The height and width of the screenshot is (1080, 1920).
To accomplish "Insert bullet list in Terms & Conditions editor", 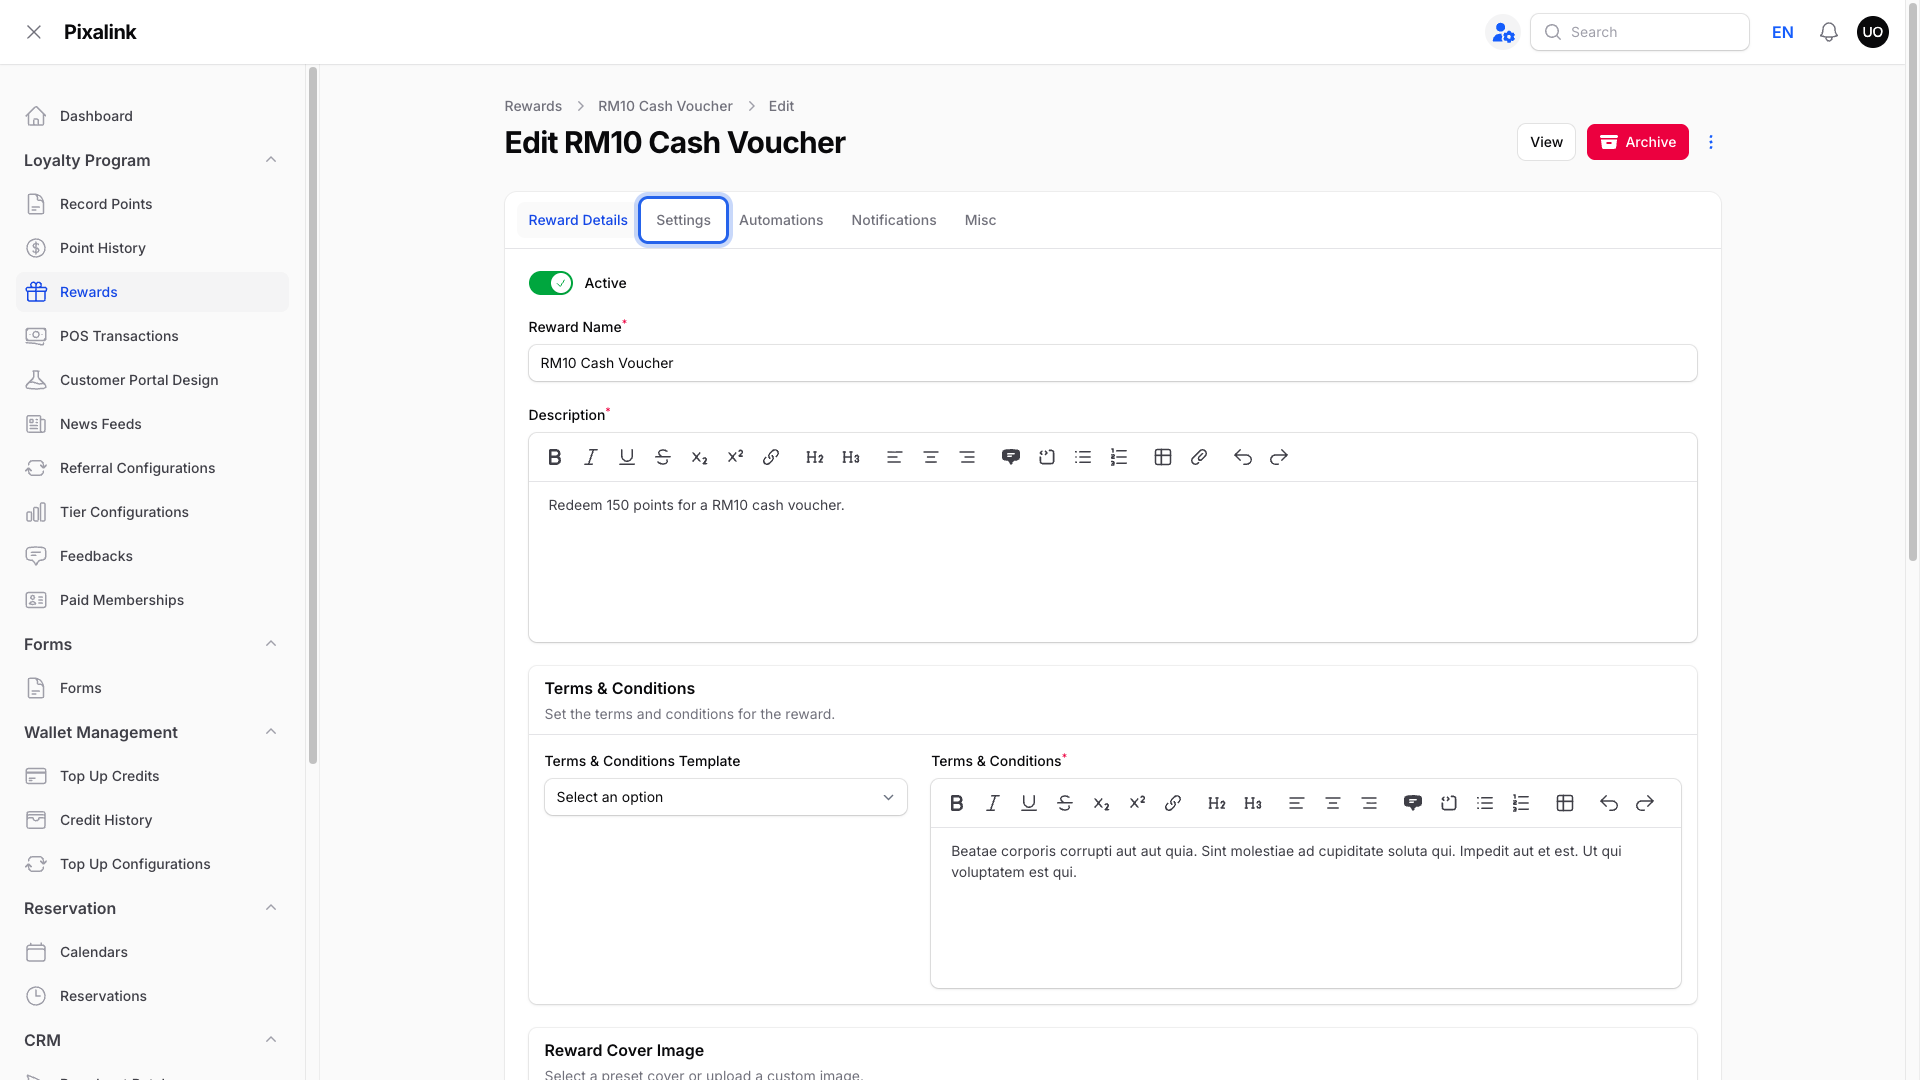I will (x=1485, y=803).
